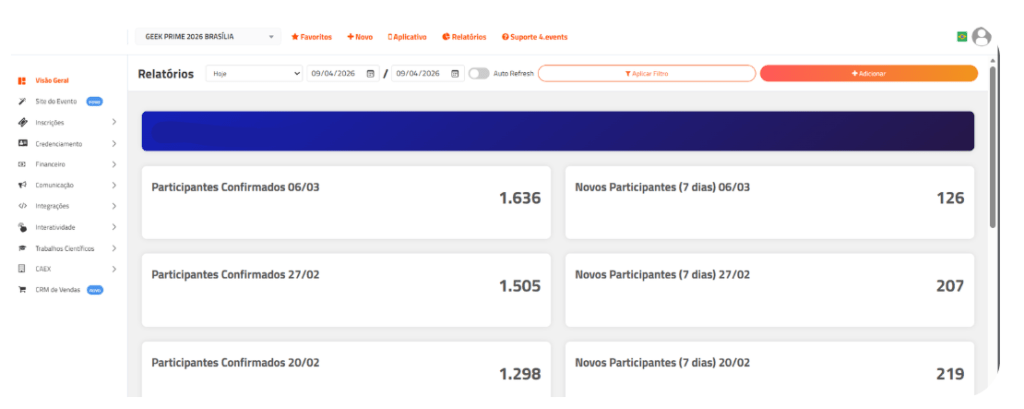Open the Hoje period dropdown
1024x409 pixels.
click(x=254, y=73)
